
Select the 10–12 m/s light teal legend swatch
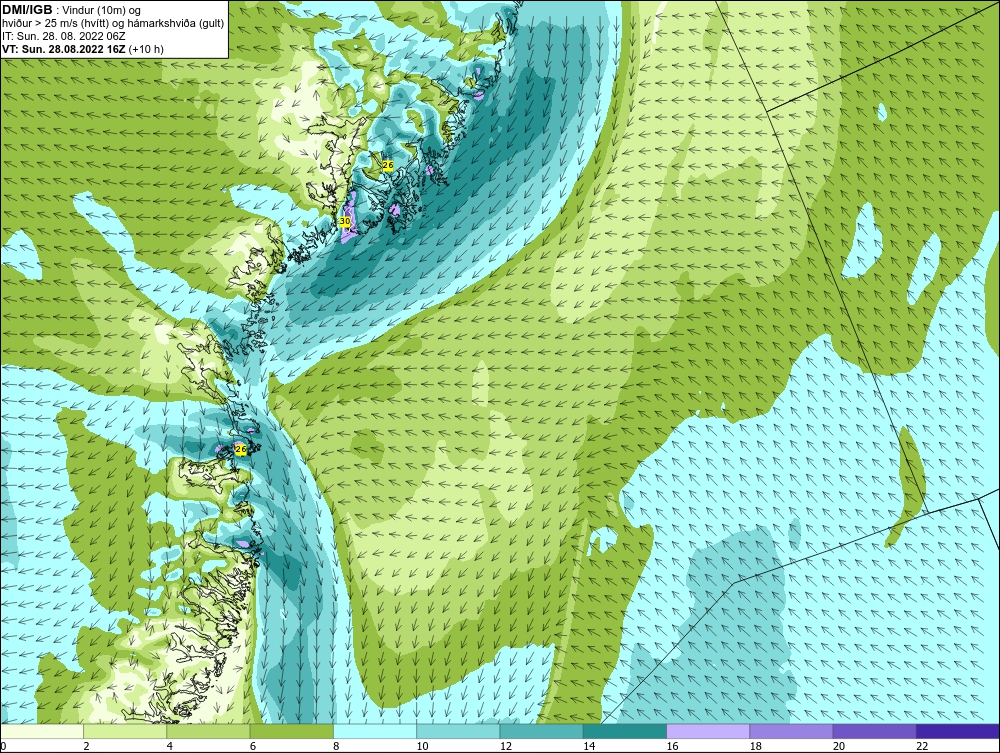(x=458, y=731)
